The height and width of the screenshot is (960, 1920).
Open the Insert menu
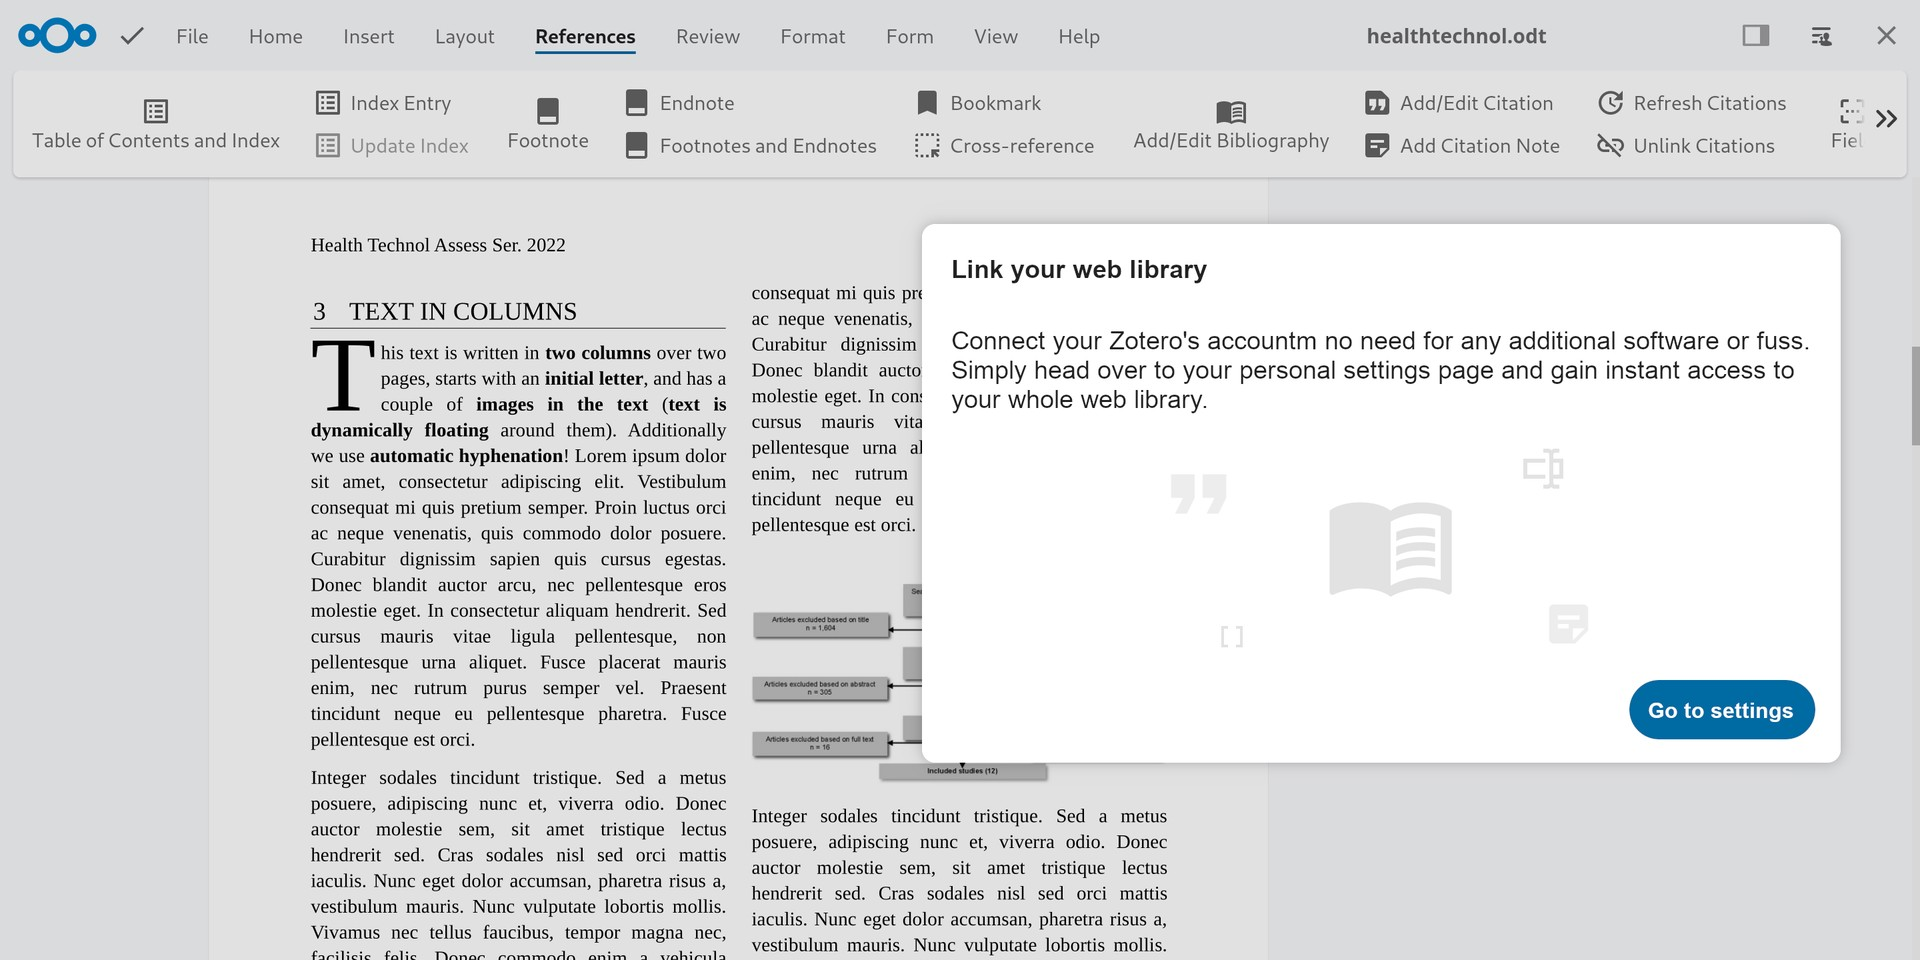coord(368,36)
